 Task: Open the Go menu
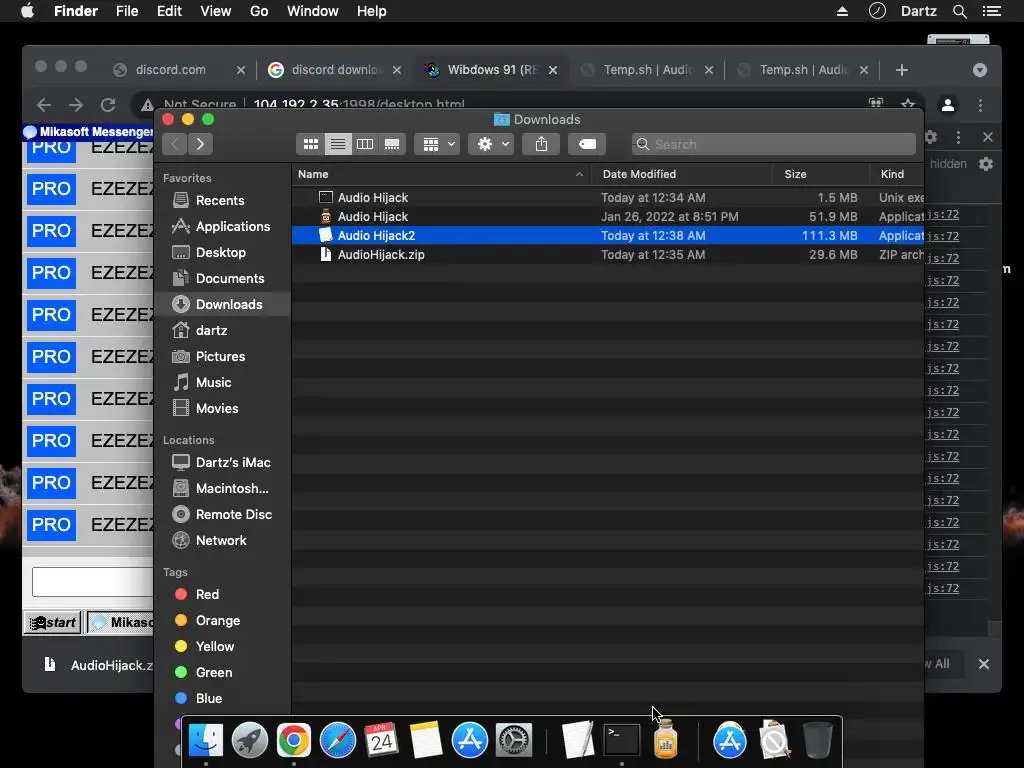[x=259, y=11]
